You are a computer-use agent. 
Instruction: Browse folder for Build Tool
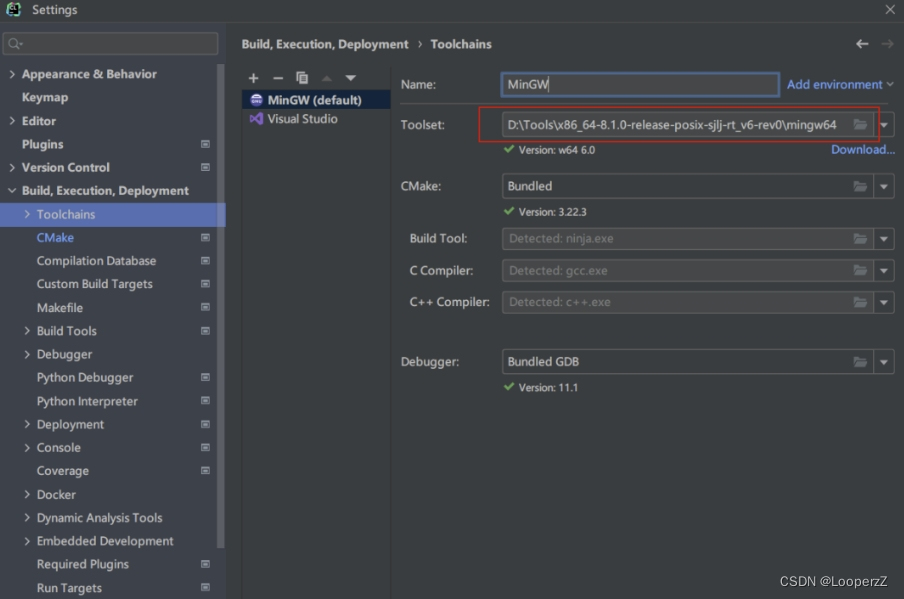click(860, 239)
